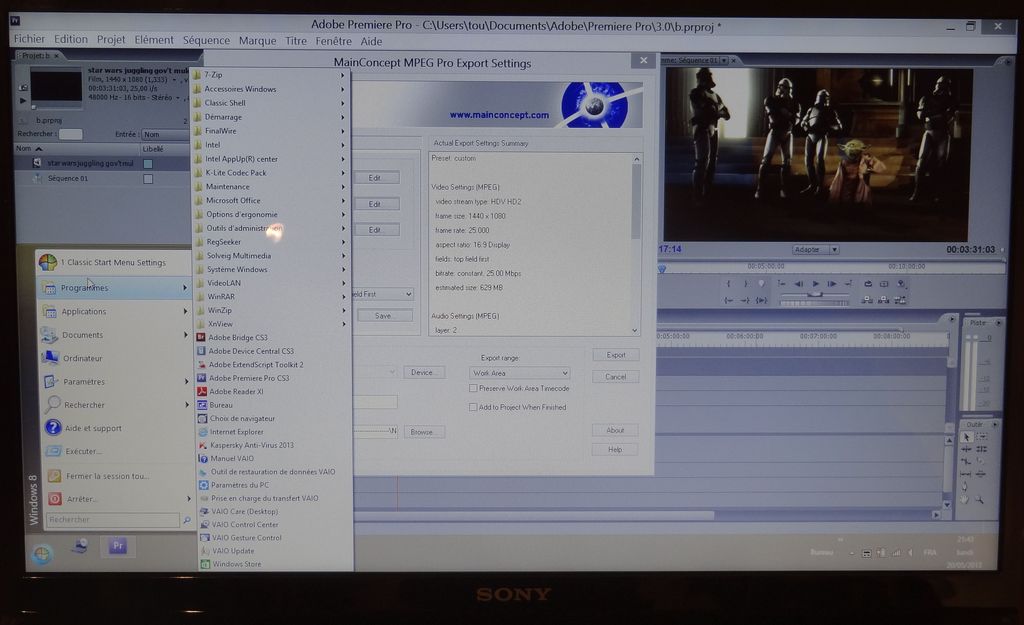Click the About button
Screen dimensions: 1024x625
(x=615, y=430)
